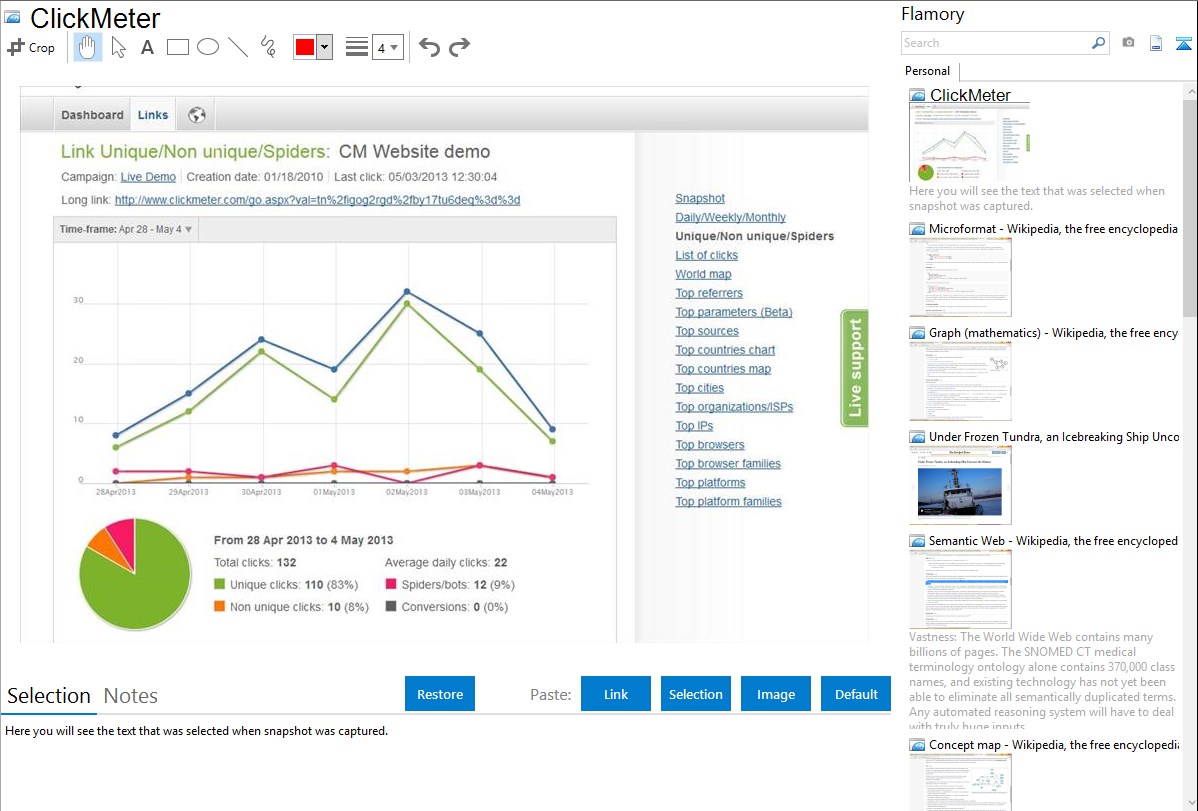The height and width of the screenshot is (811, 1198).
Task: Click the Restore button
Action: click(440, 694)
